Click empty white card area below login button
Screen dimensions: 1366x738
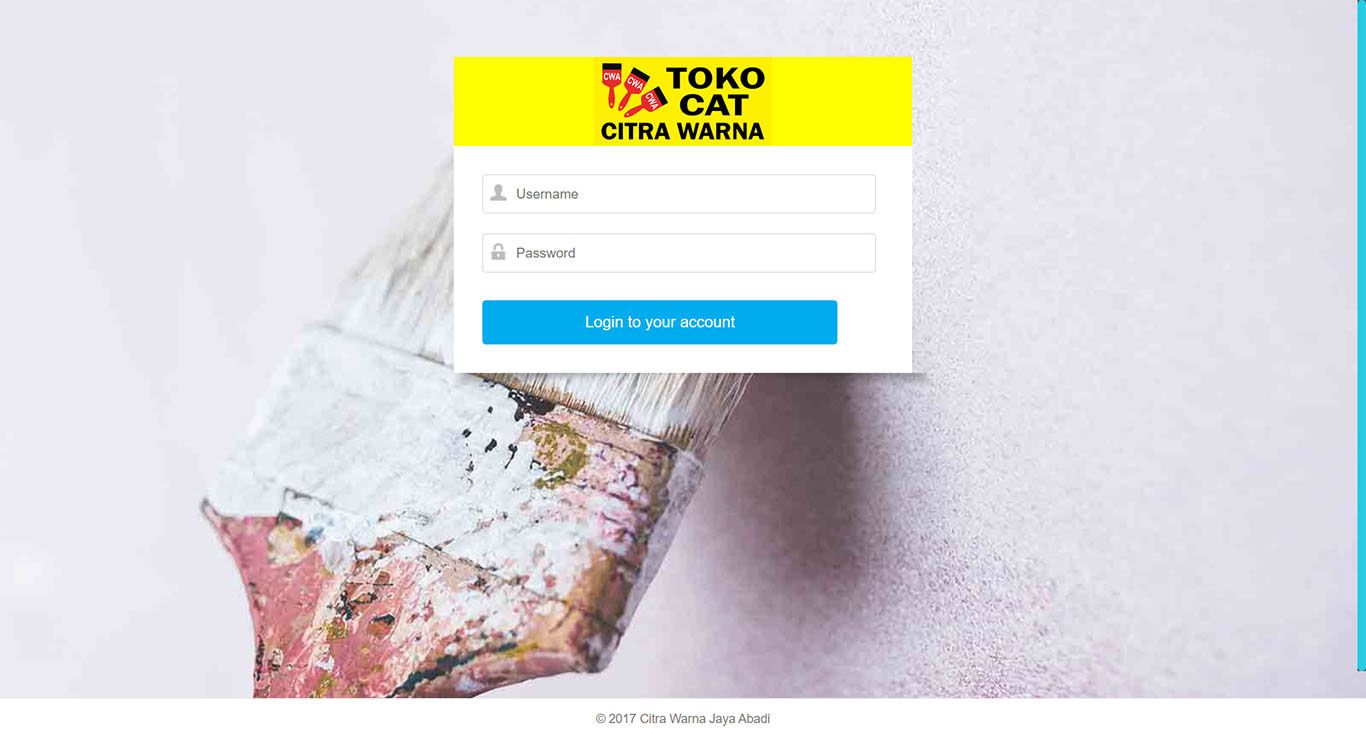coord(683,359)
